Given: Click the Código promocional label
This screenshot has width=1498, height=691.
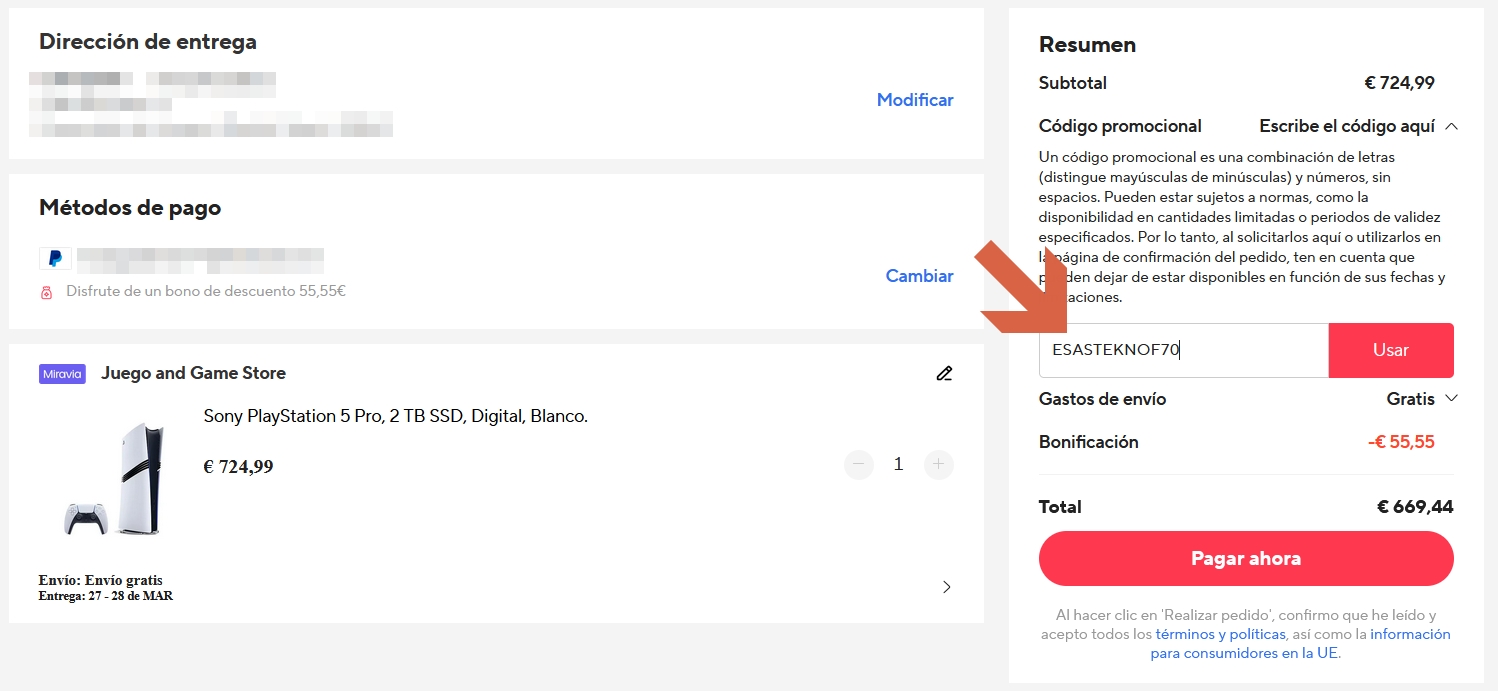Looking at the screenshot, I should 1120,126.
